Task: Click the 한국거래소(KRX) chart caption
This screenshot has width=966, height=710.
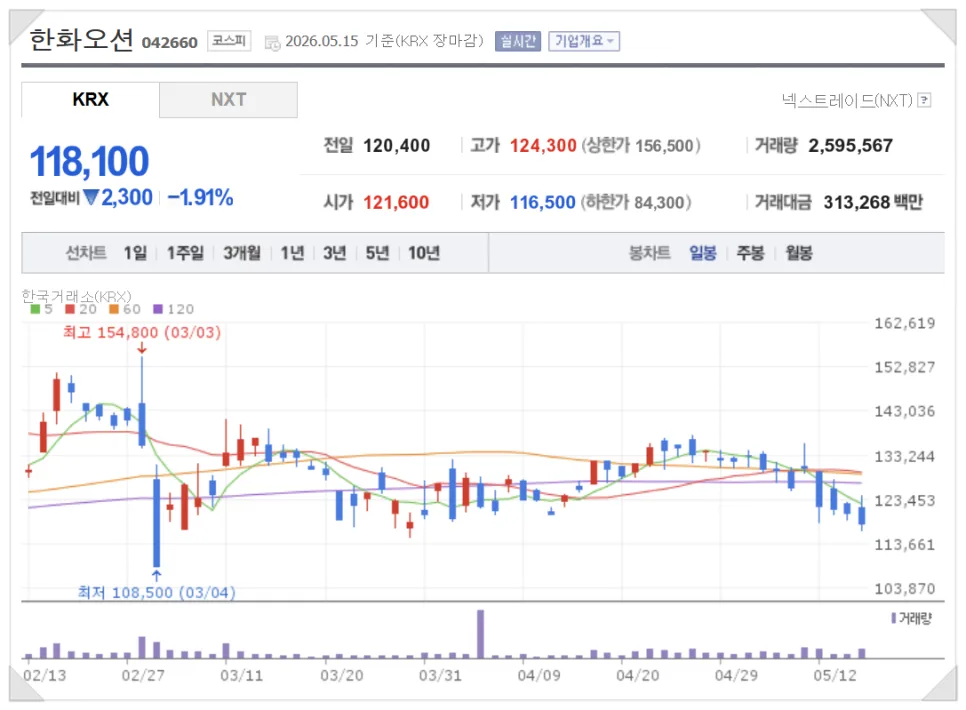Action: pos(76,296)
